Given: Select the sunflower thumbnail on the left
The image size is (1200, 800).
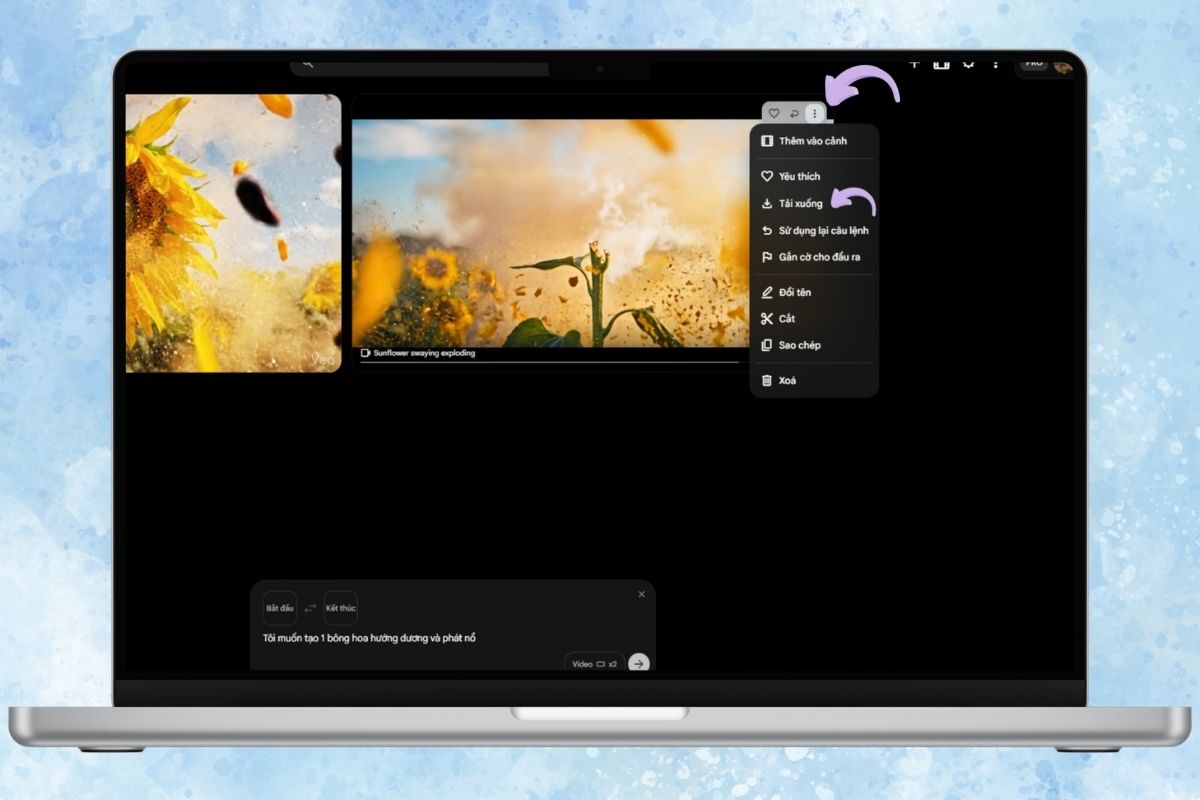Looking at the screenshot, I should (x=232, y=234).
